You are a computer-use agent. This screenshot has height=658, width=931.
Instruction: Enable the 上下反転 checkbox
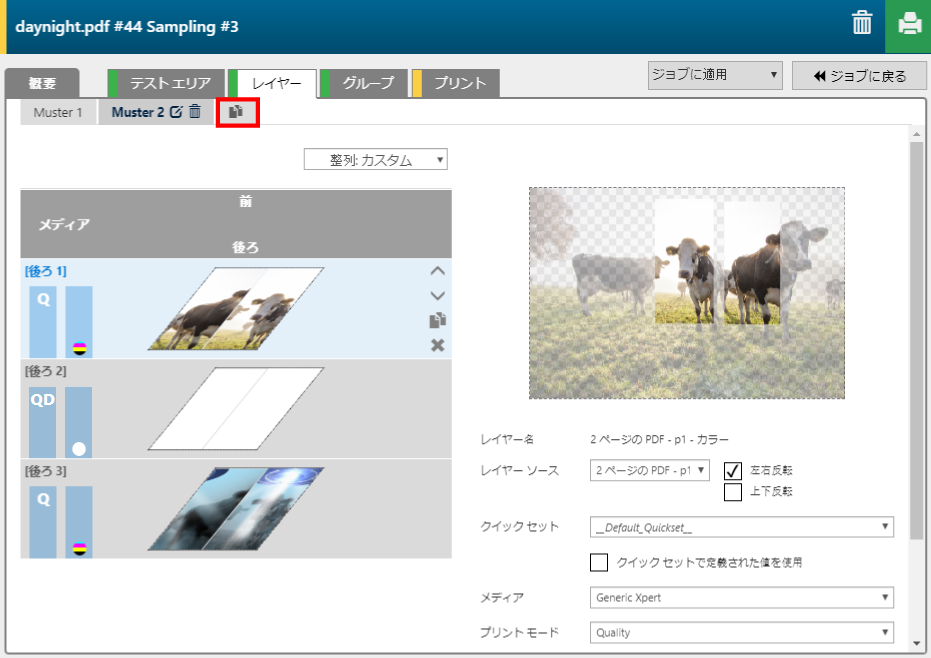[x=733, y=491]
